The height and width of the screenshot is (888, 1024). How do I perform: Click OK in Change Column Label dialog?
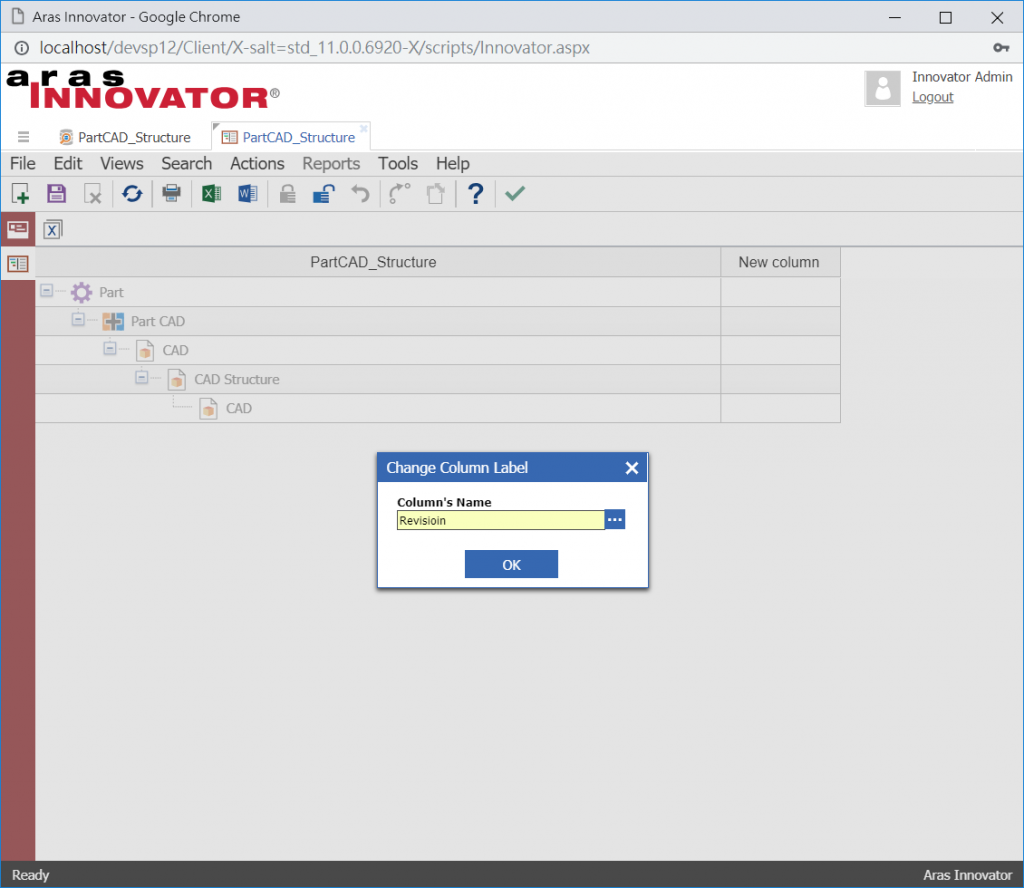(x=511, y=564)
